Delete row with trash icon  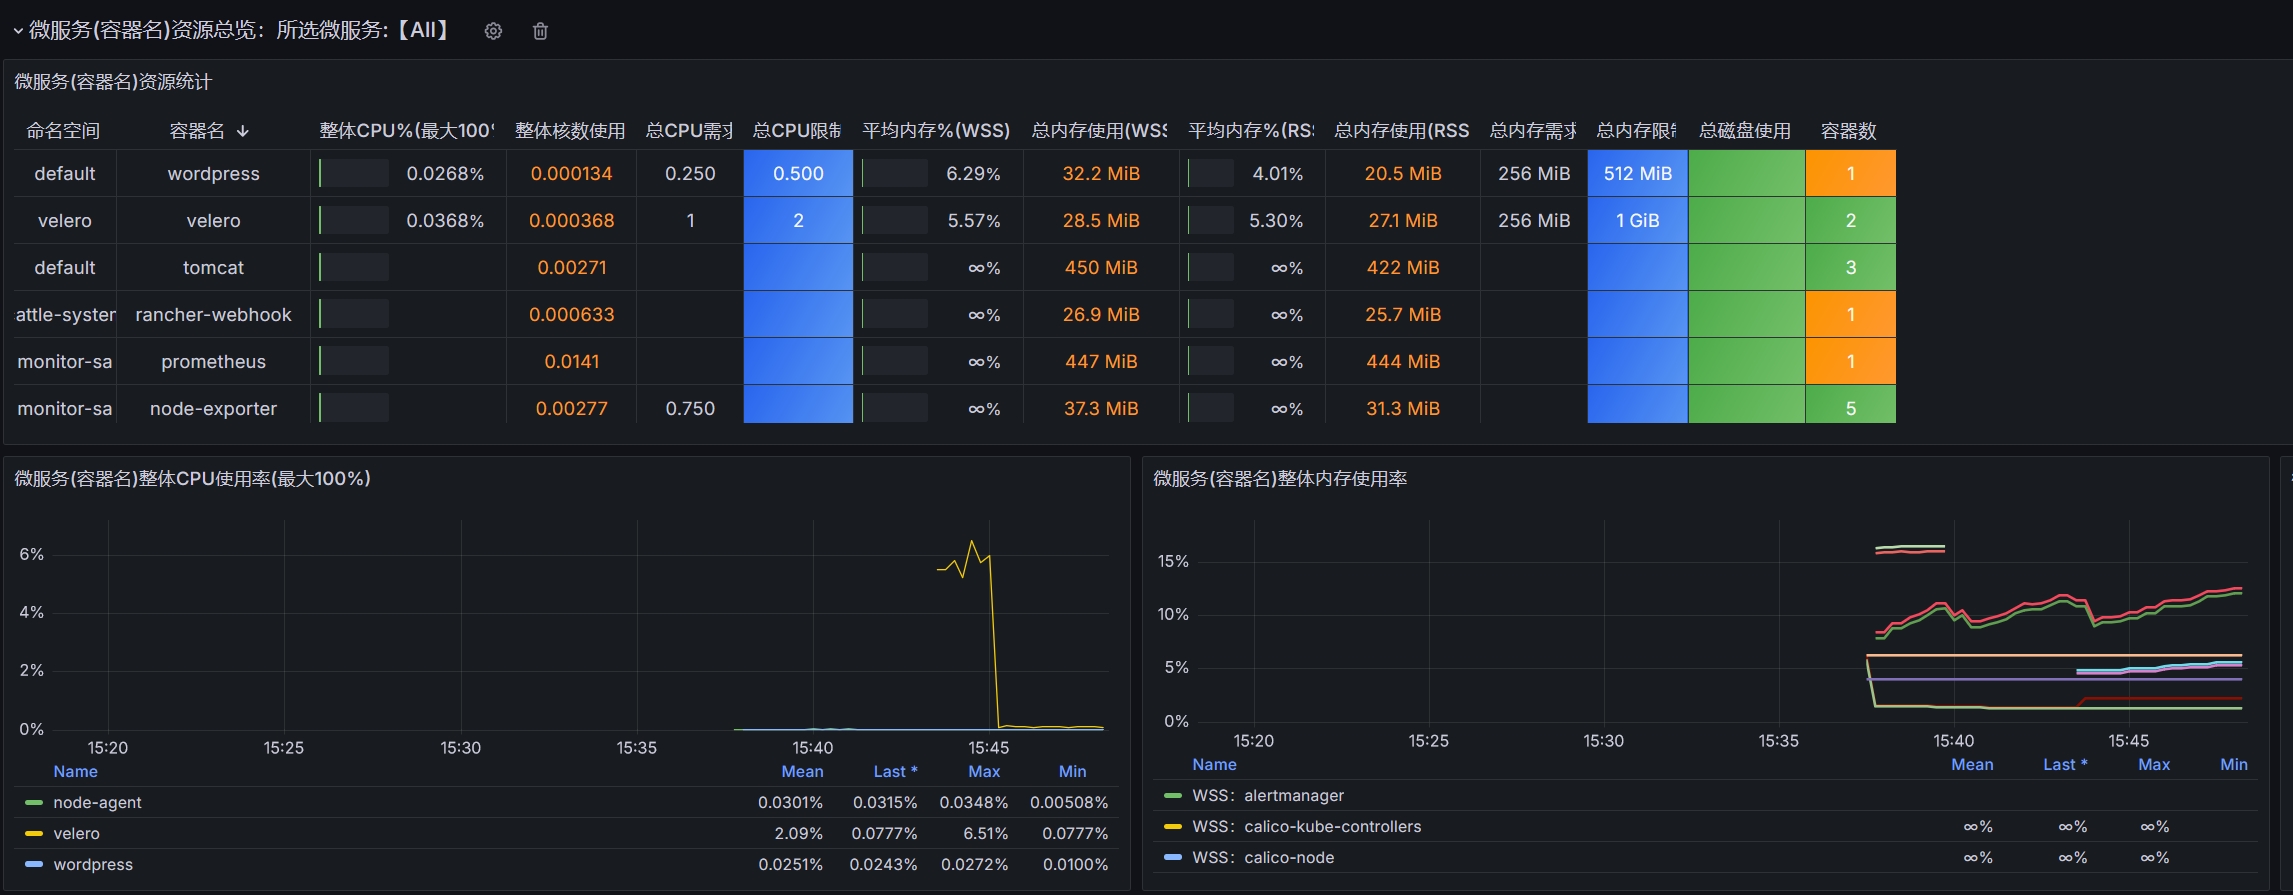(540, 31)
